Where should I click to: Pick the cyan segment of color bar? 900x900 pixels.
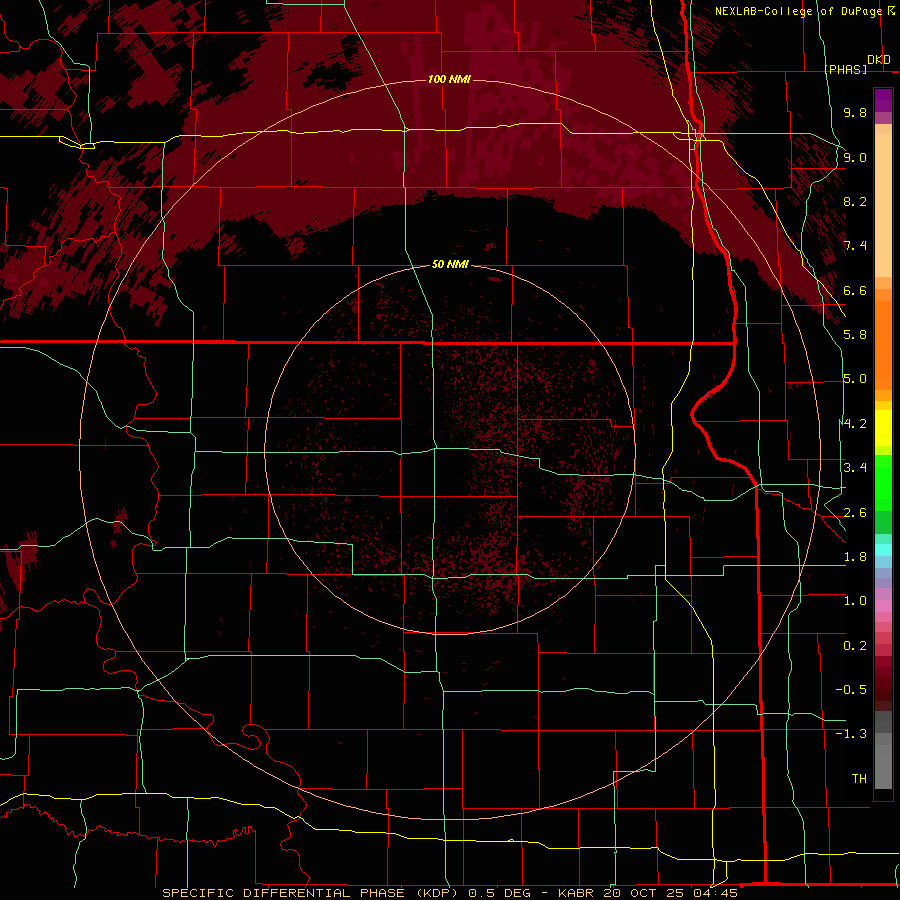click(883, 550)
